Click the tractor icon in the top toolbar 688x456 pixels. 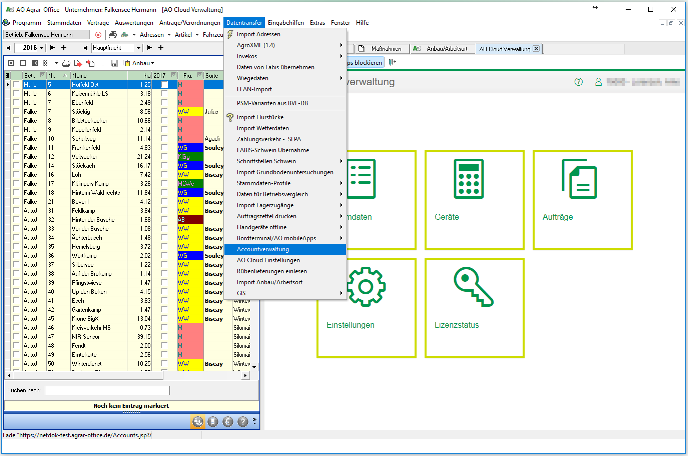click(113, 35)
